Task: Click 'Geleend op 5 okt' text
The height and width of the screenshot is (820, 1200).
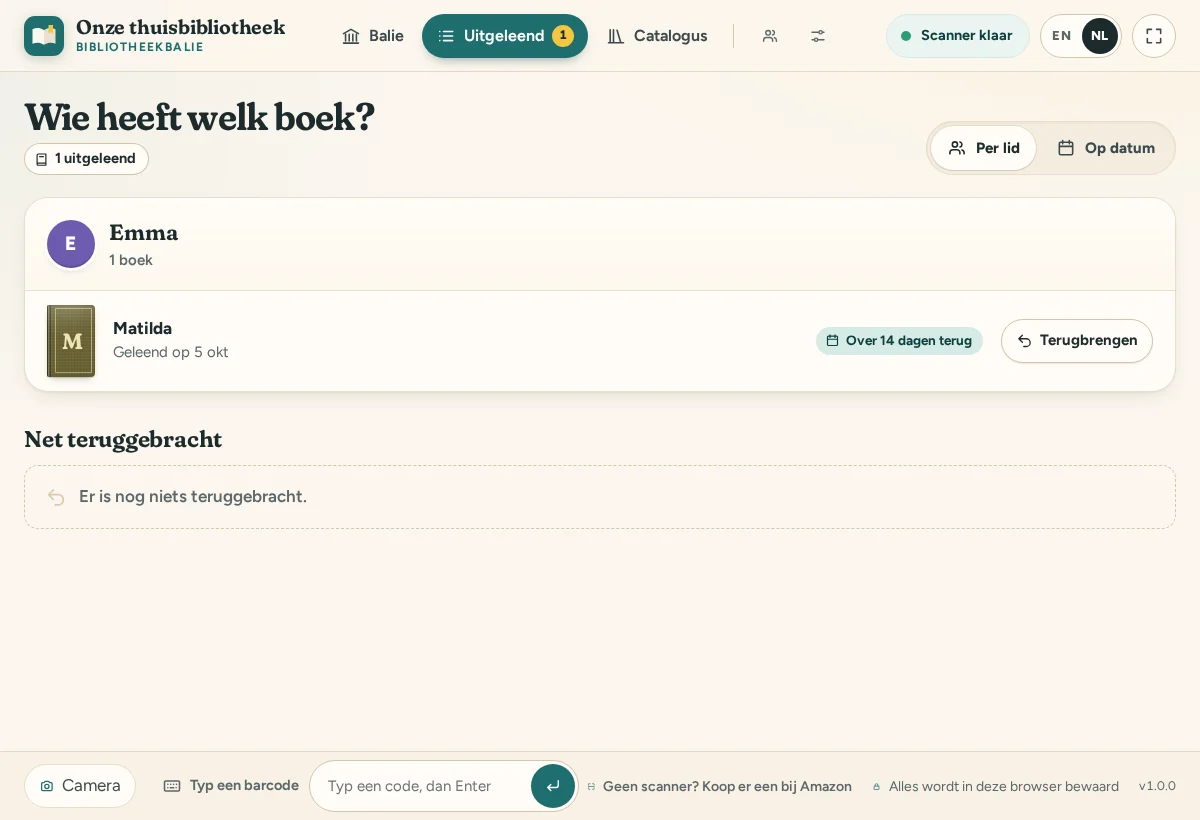Action: click(171, 352)
